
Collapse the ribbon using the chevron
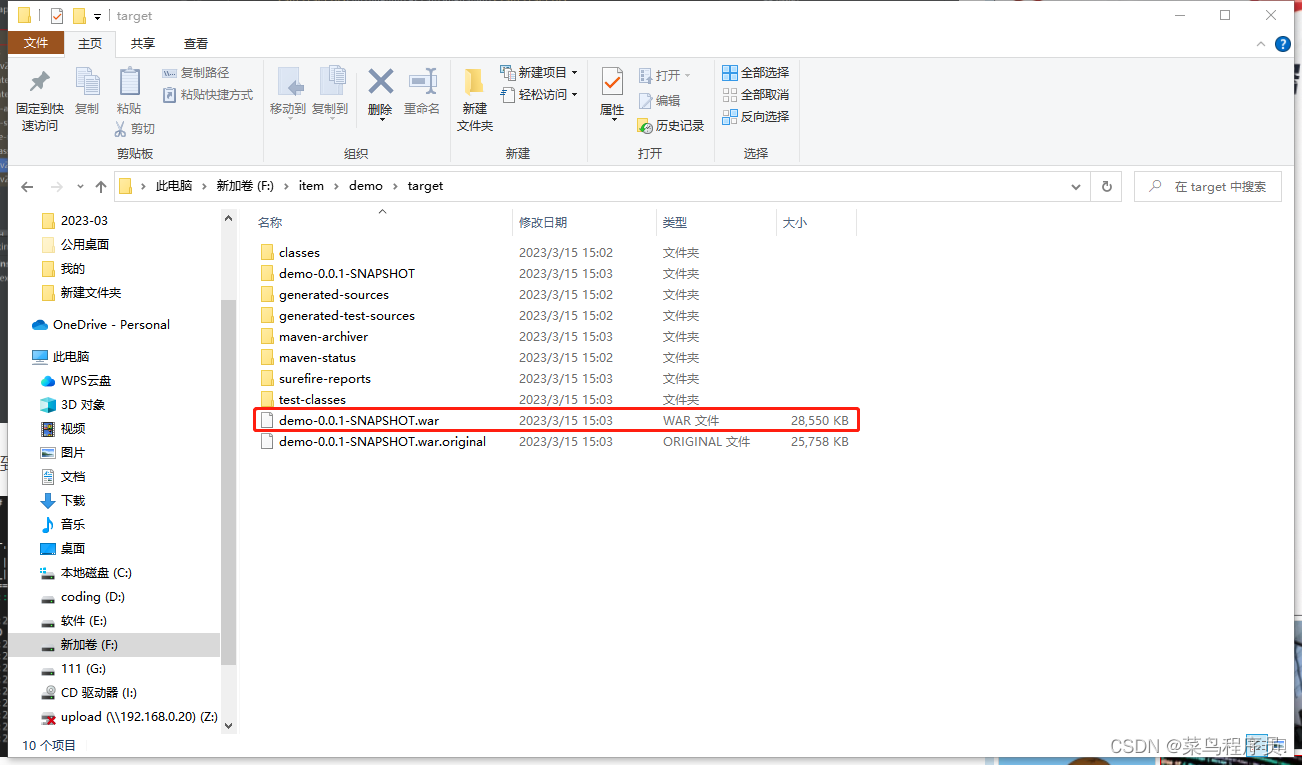[1259, 43]
